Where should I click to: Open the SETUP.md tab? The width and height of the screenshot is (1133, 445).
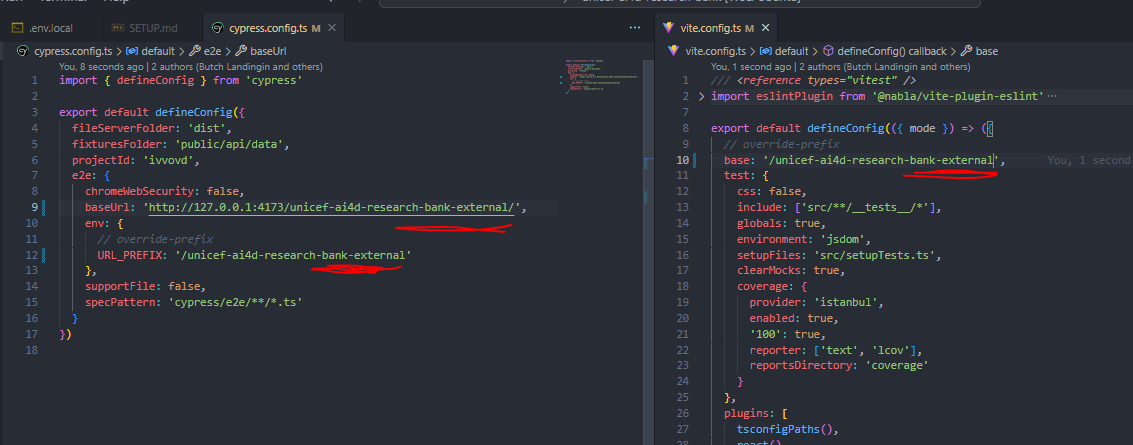point(150,28)
